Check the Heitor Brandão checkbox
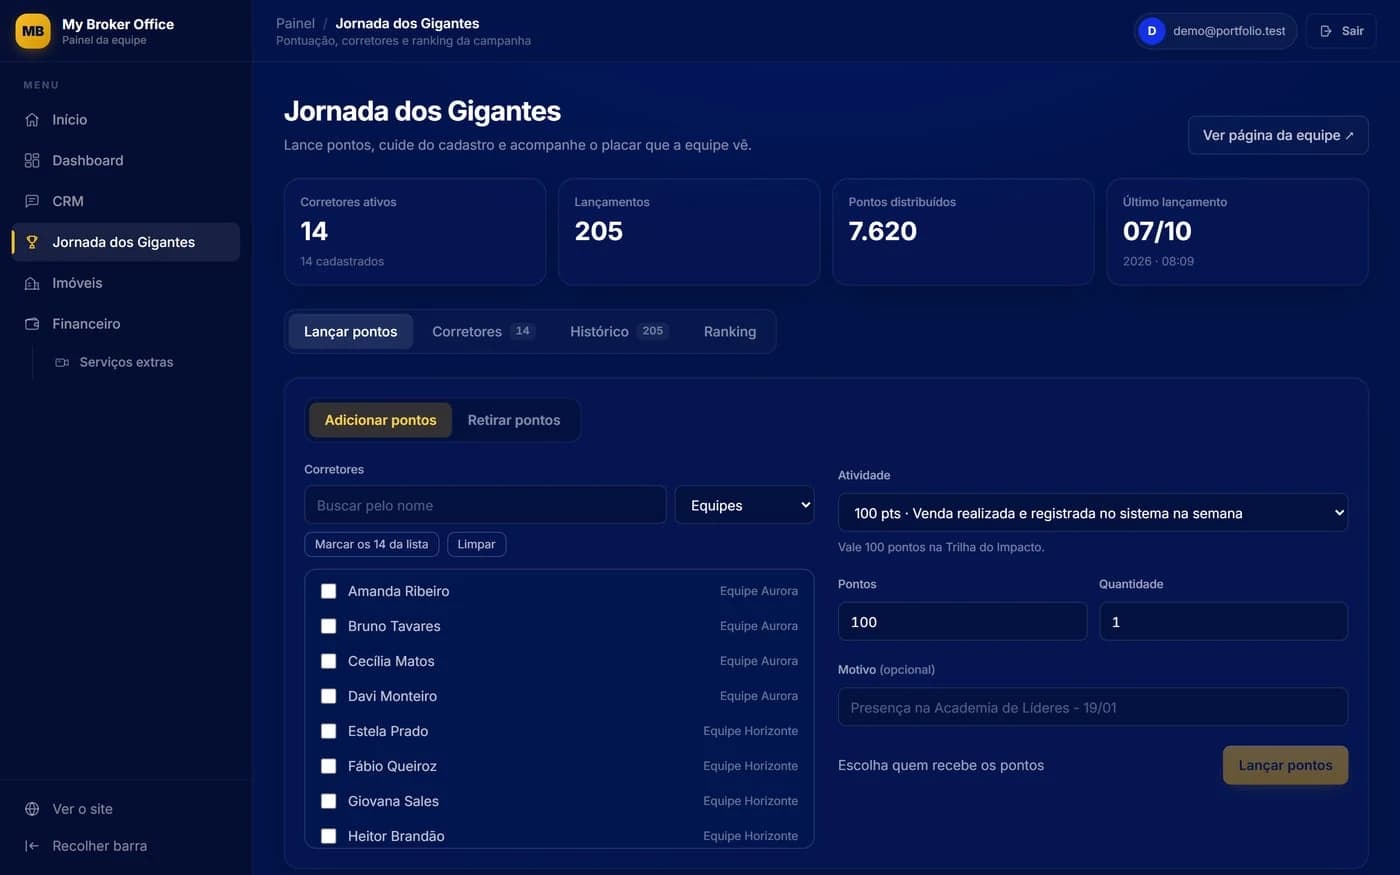 coord(328,837)
